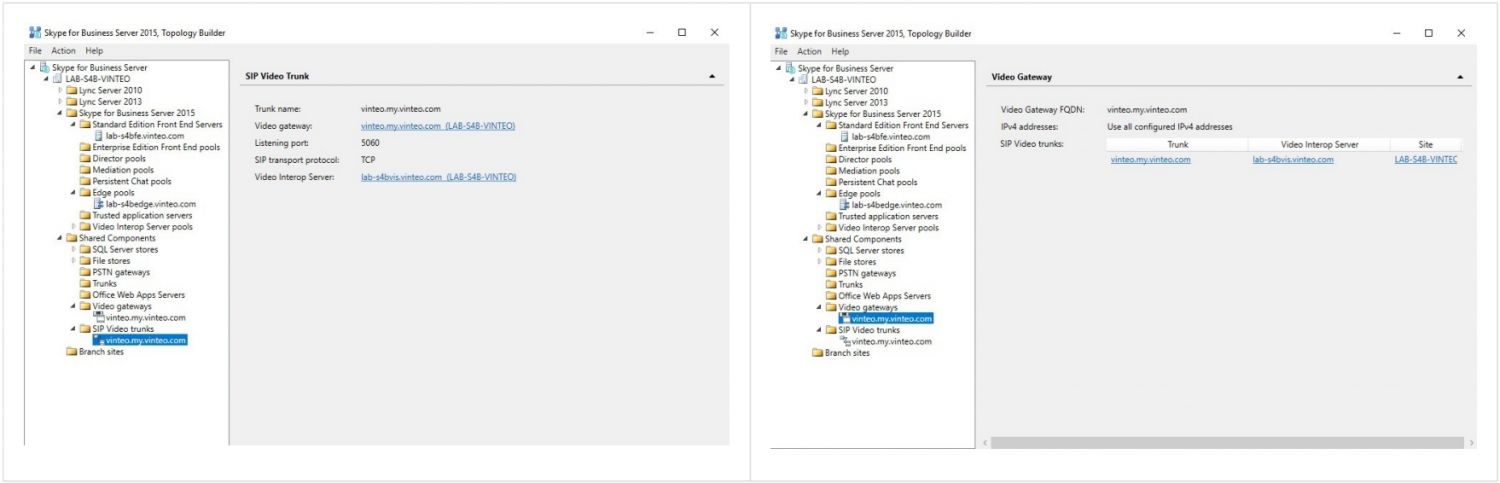Screen dimensions: 1500x483
Task: Open Action menu in left window
Action: [63, 50]
